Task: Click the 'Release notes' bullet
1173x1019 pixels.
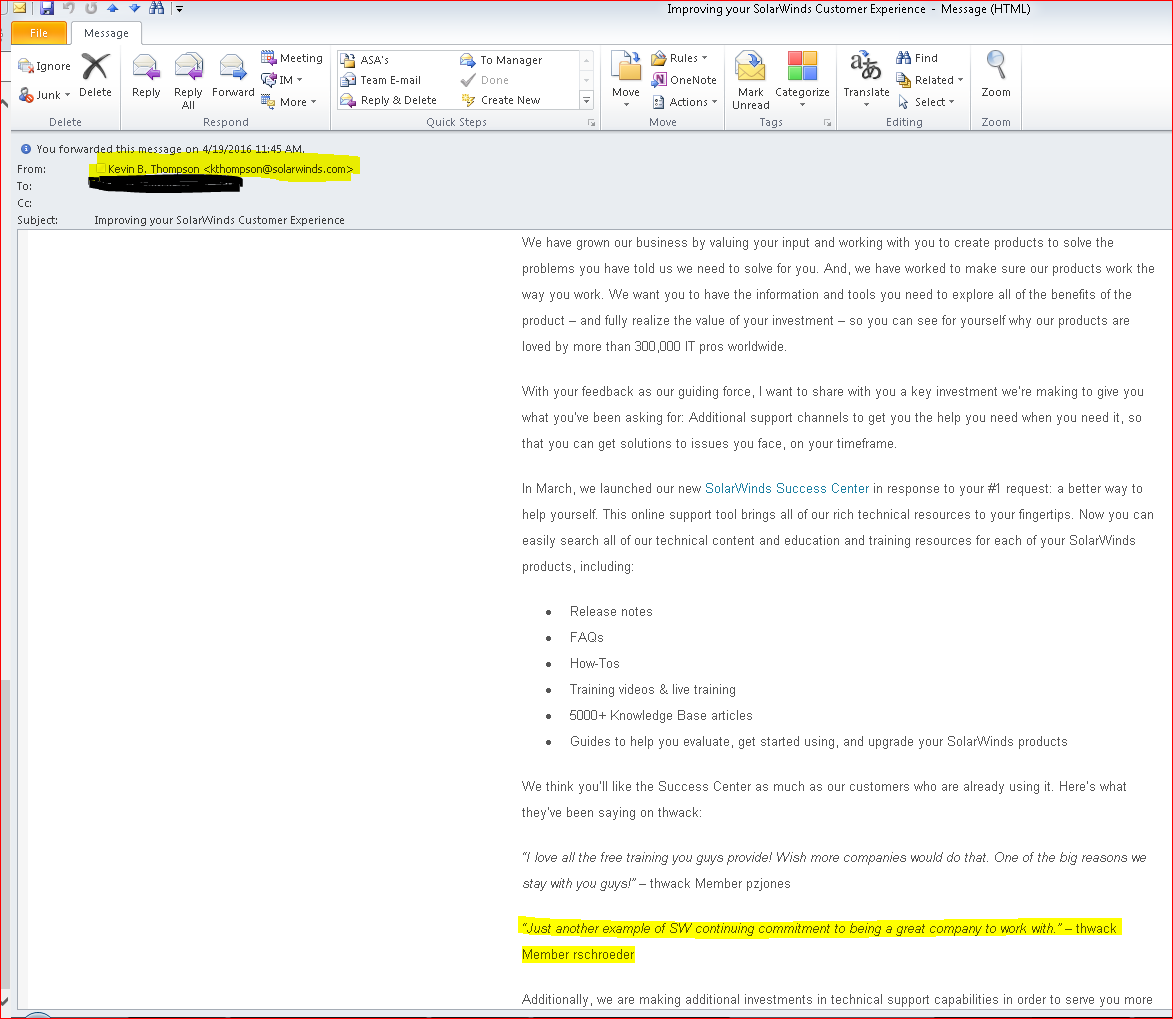Action: [x=610, y=611]
